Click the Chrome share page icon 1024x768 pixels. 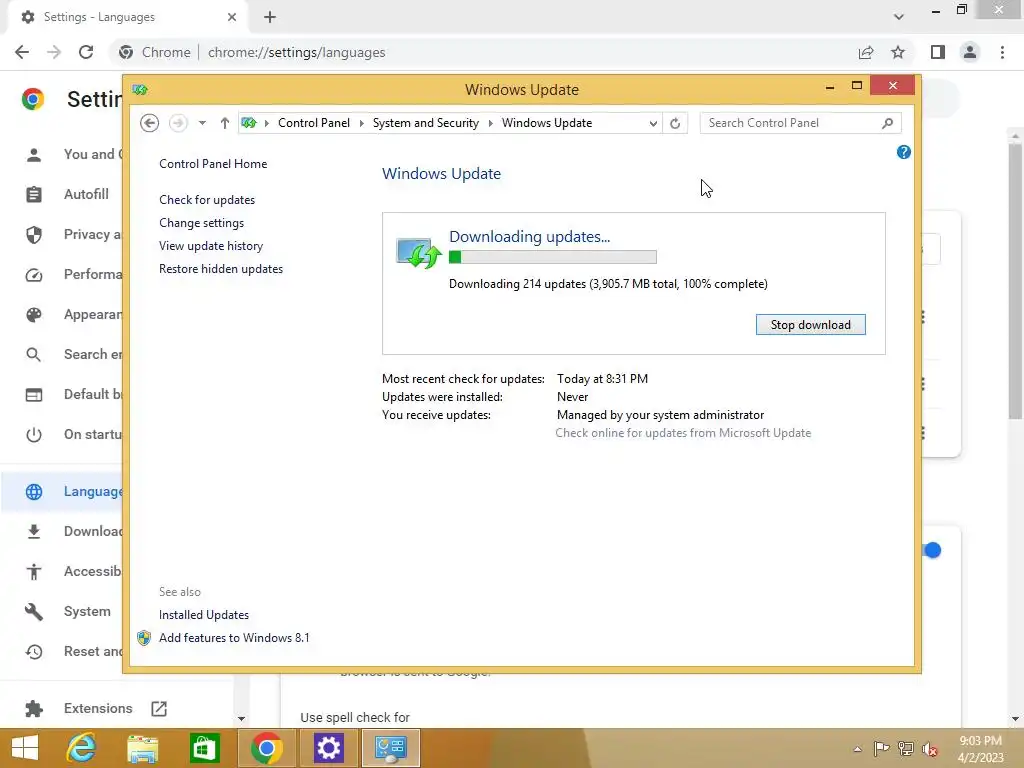click(866, 52)
